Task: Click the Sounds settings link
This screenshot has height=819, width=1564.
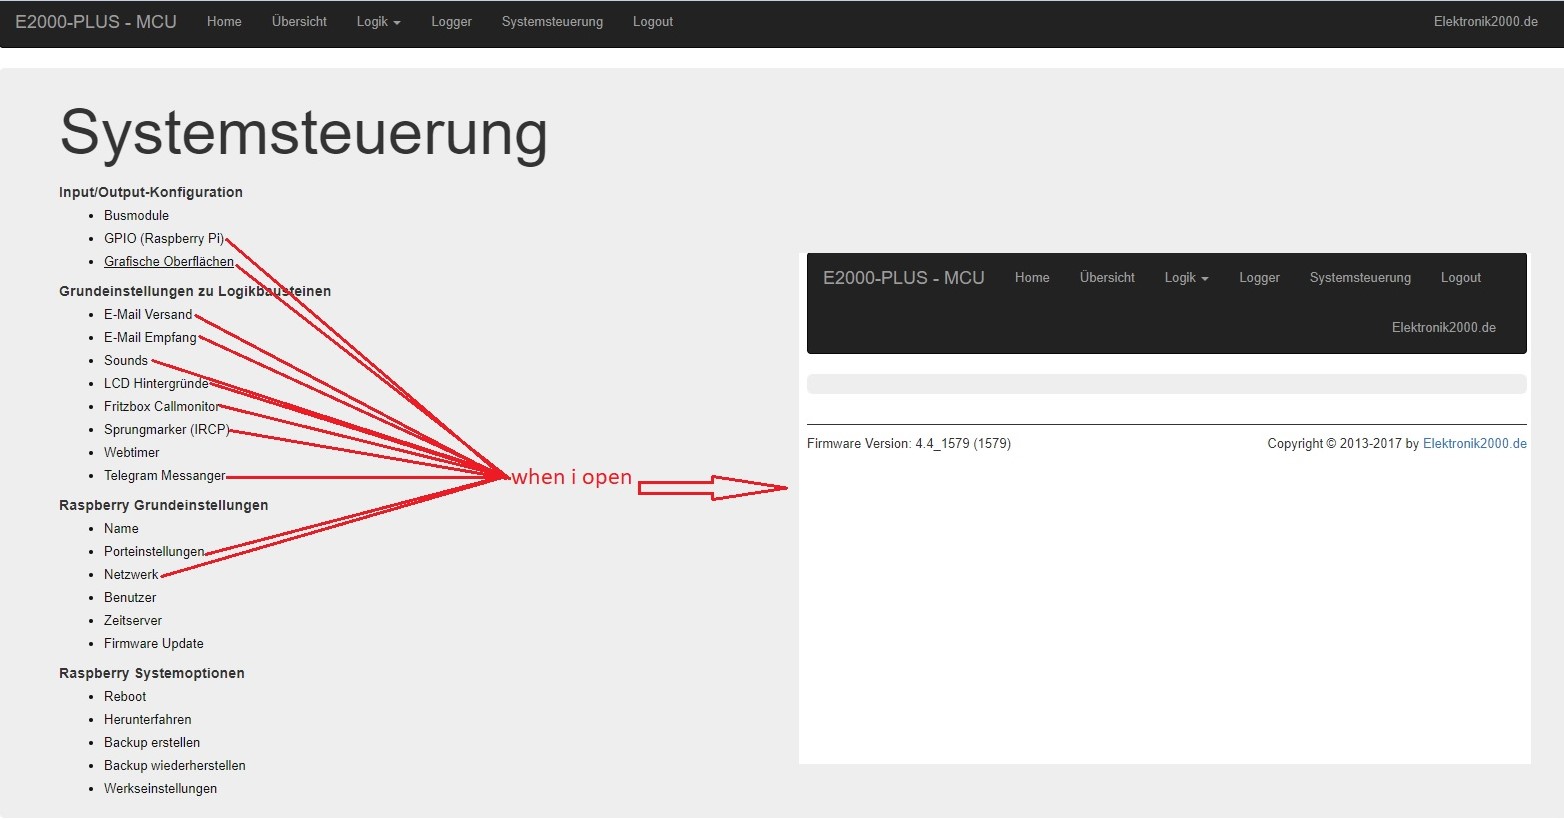Action: coord(125,361)
